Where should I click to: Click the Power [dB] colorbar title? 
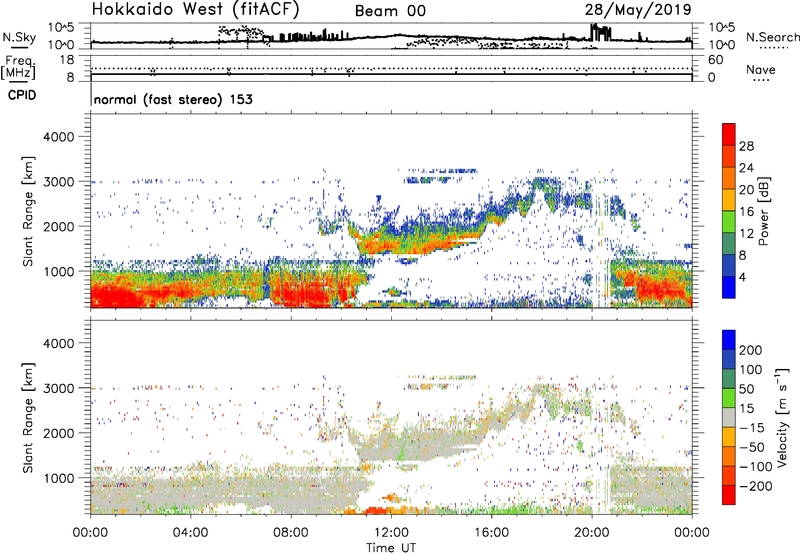[763, 211]
